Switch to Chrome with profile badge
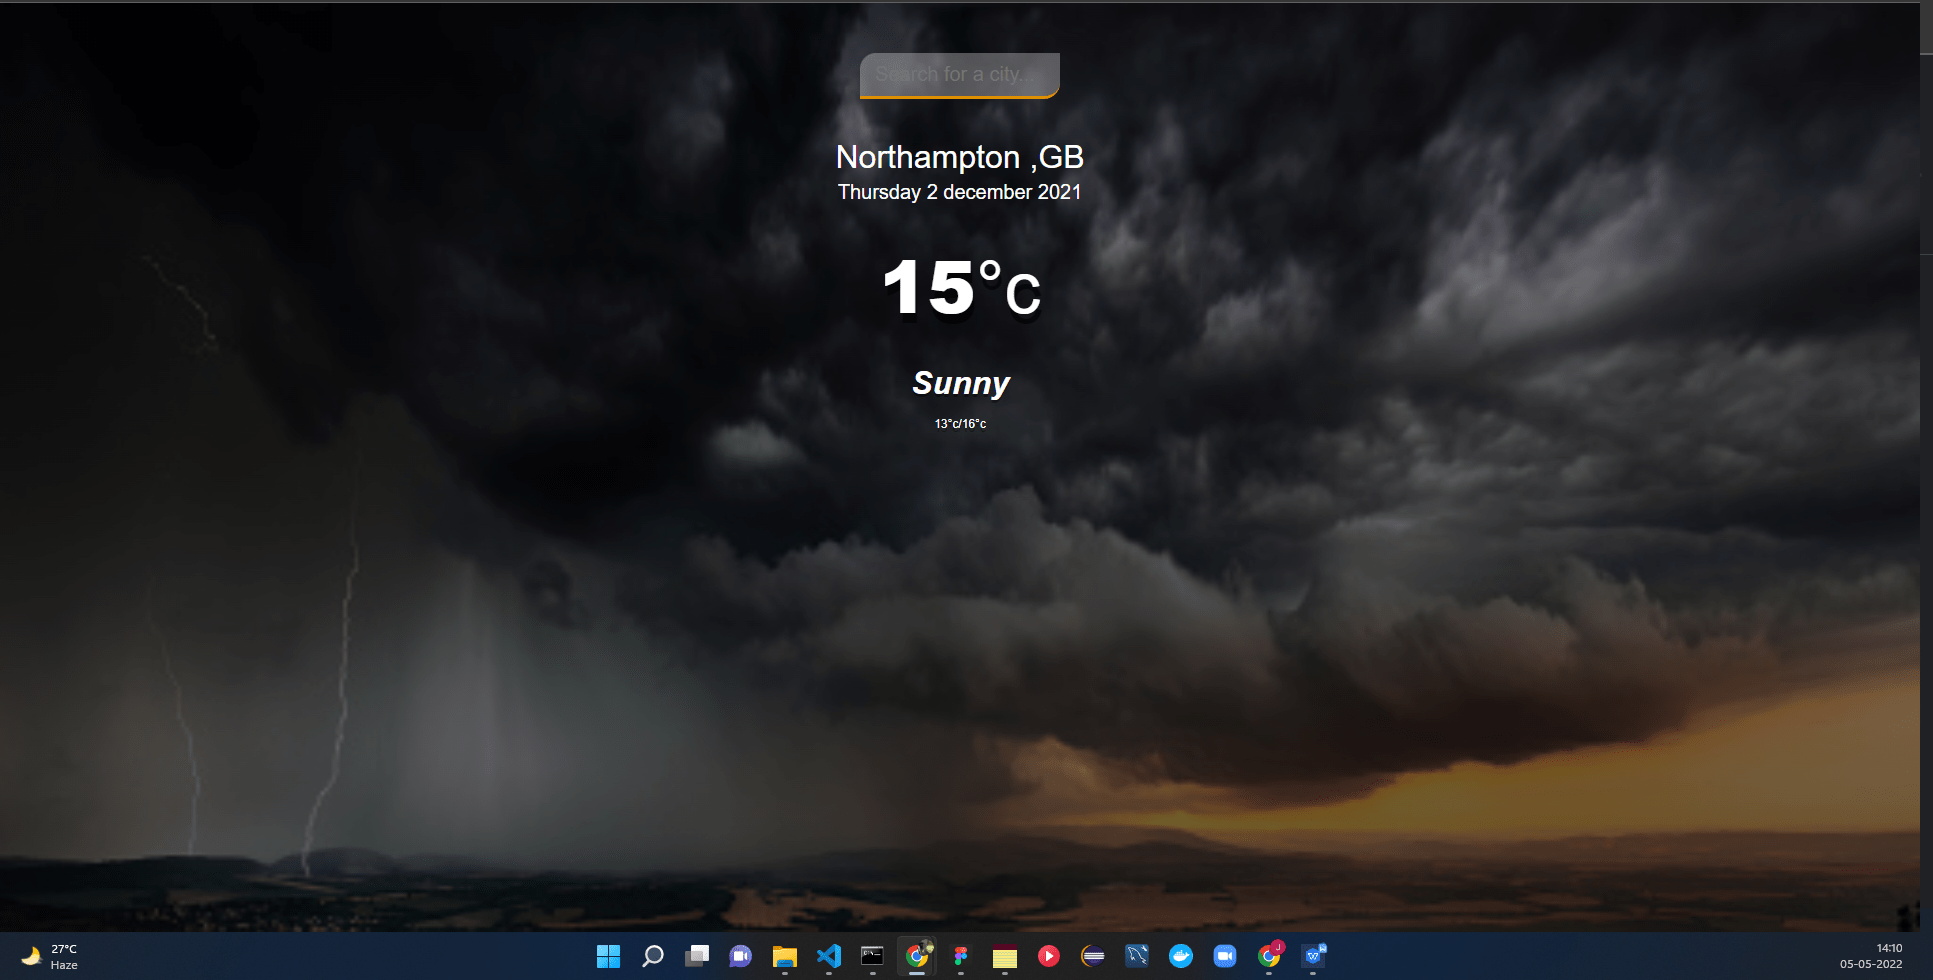The height and width of the screenshot is (980, 1933). point(1268,957)
